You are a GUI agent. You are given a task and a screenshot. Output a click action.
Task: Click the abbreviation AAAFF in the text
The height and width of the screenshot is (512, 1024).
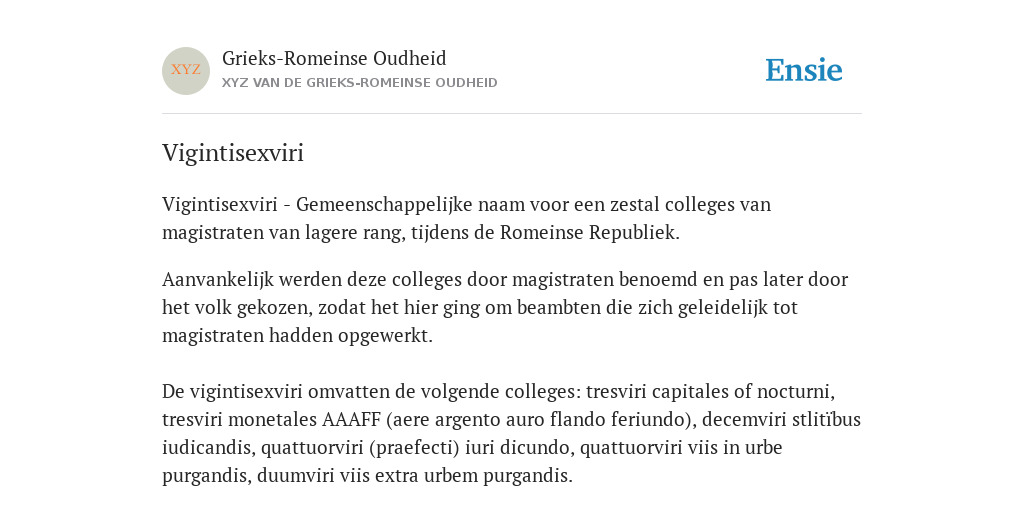[x=351, y=419]
